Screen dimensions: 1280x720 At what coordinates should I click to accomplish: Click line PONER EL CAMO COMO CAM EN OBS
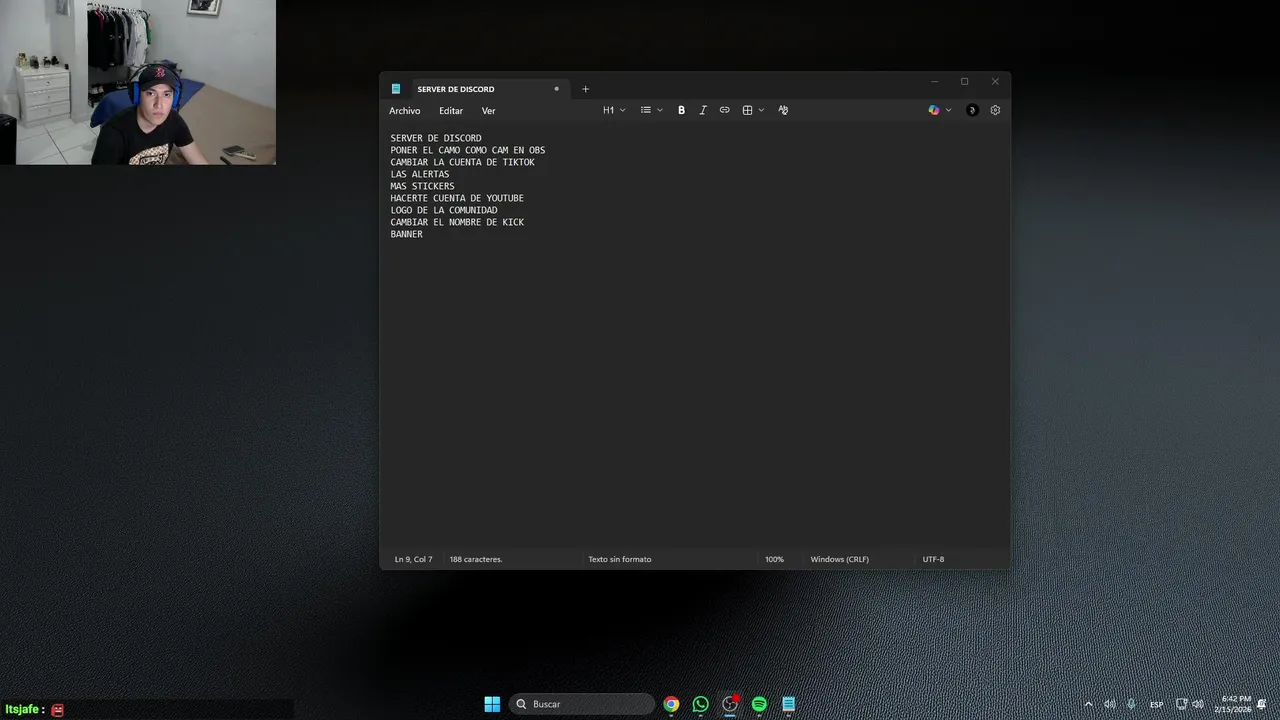tap(468, 150)
